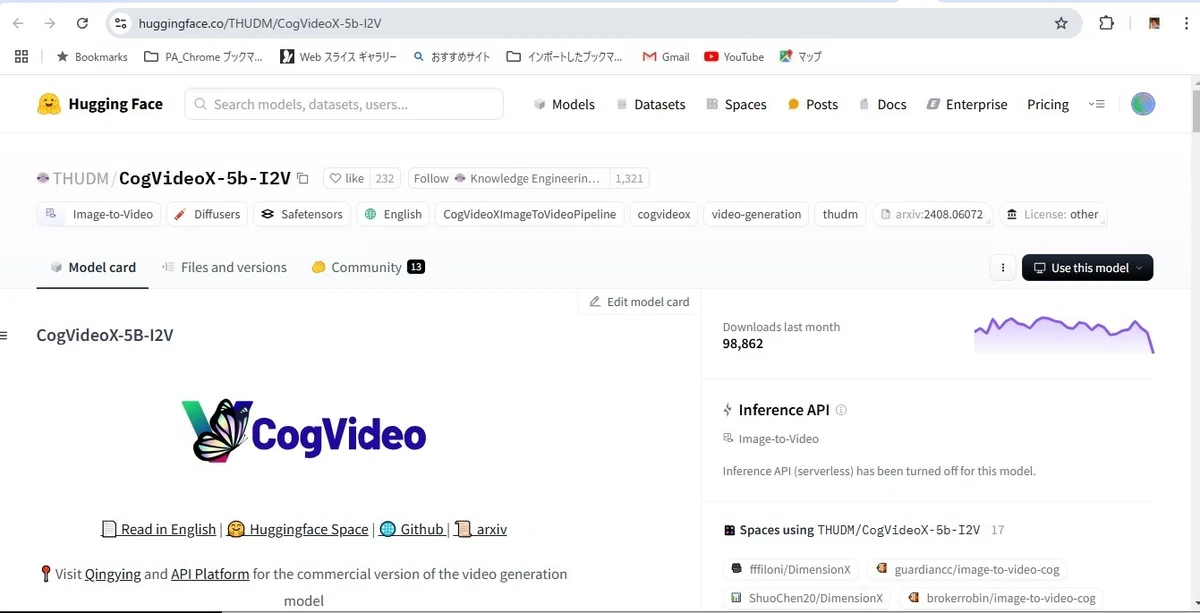1200x613 pixels.
Task: Open the インポートしたブックマ... bookmark folder
Action: pos(565,57)
